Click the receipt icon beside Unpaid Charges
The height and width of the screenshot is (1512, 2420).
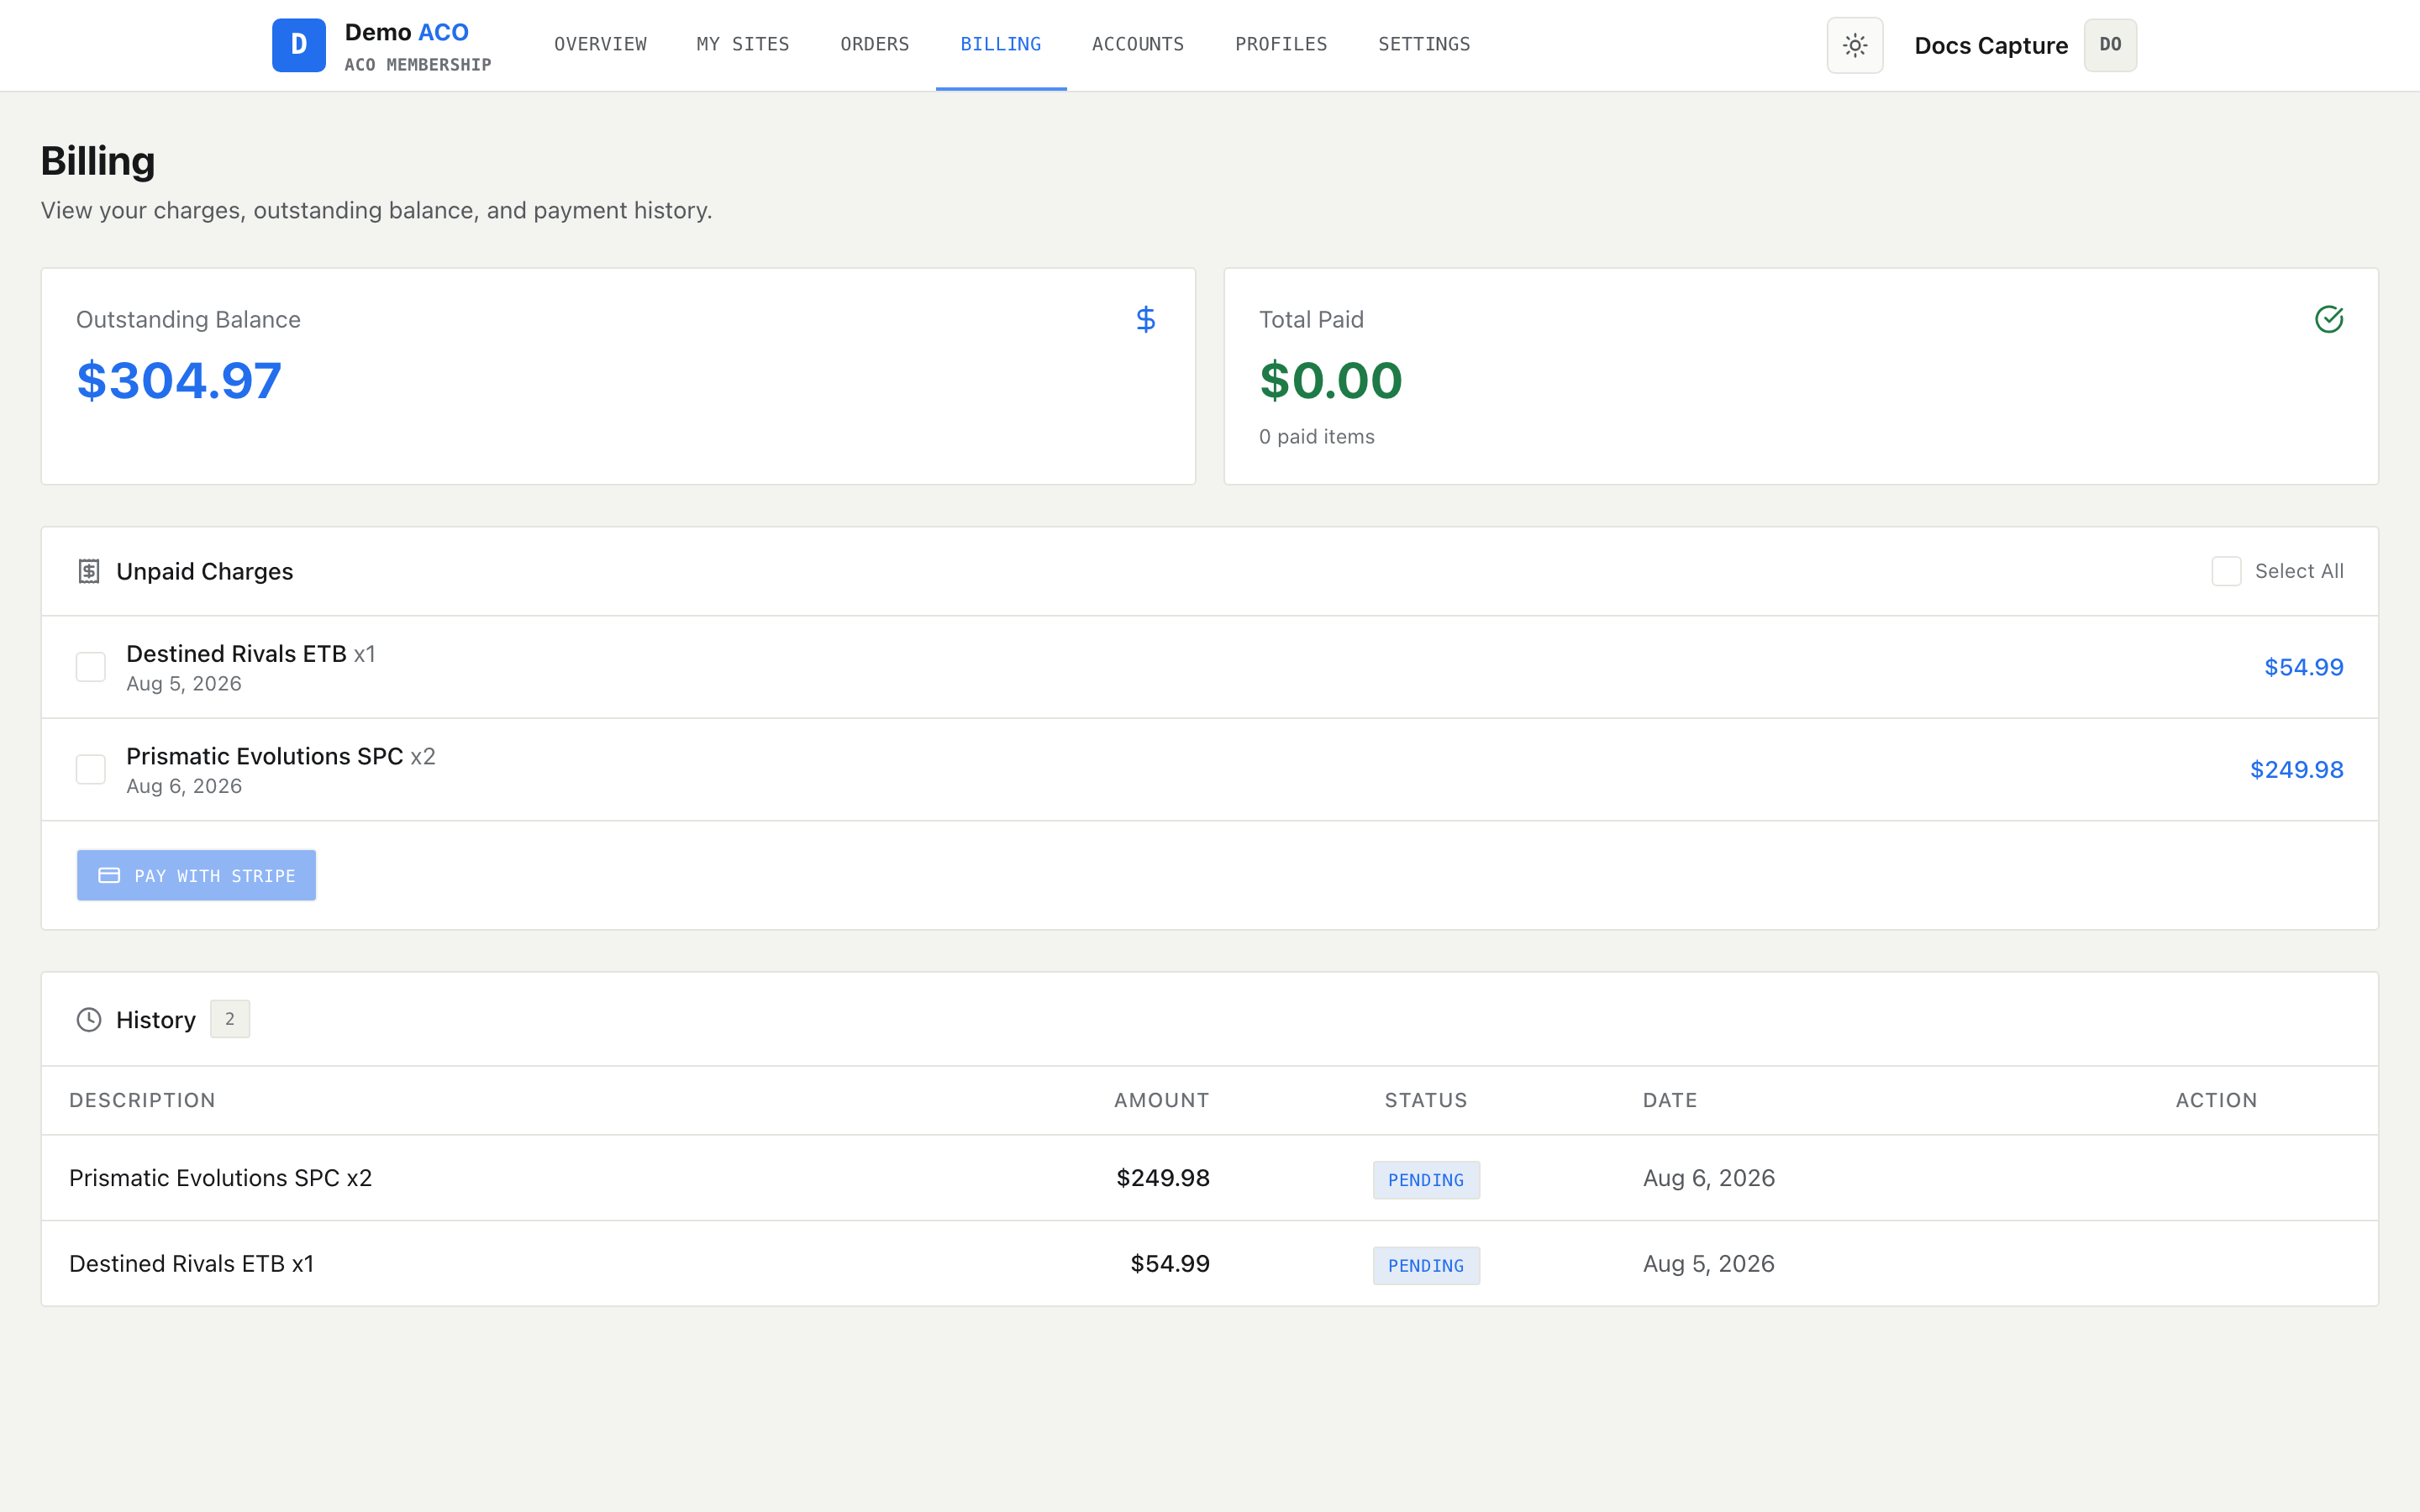pos(89,571)
